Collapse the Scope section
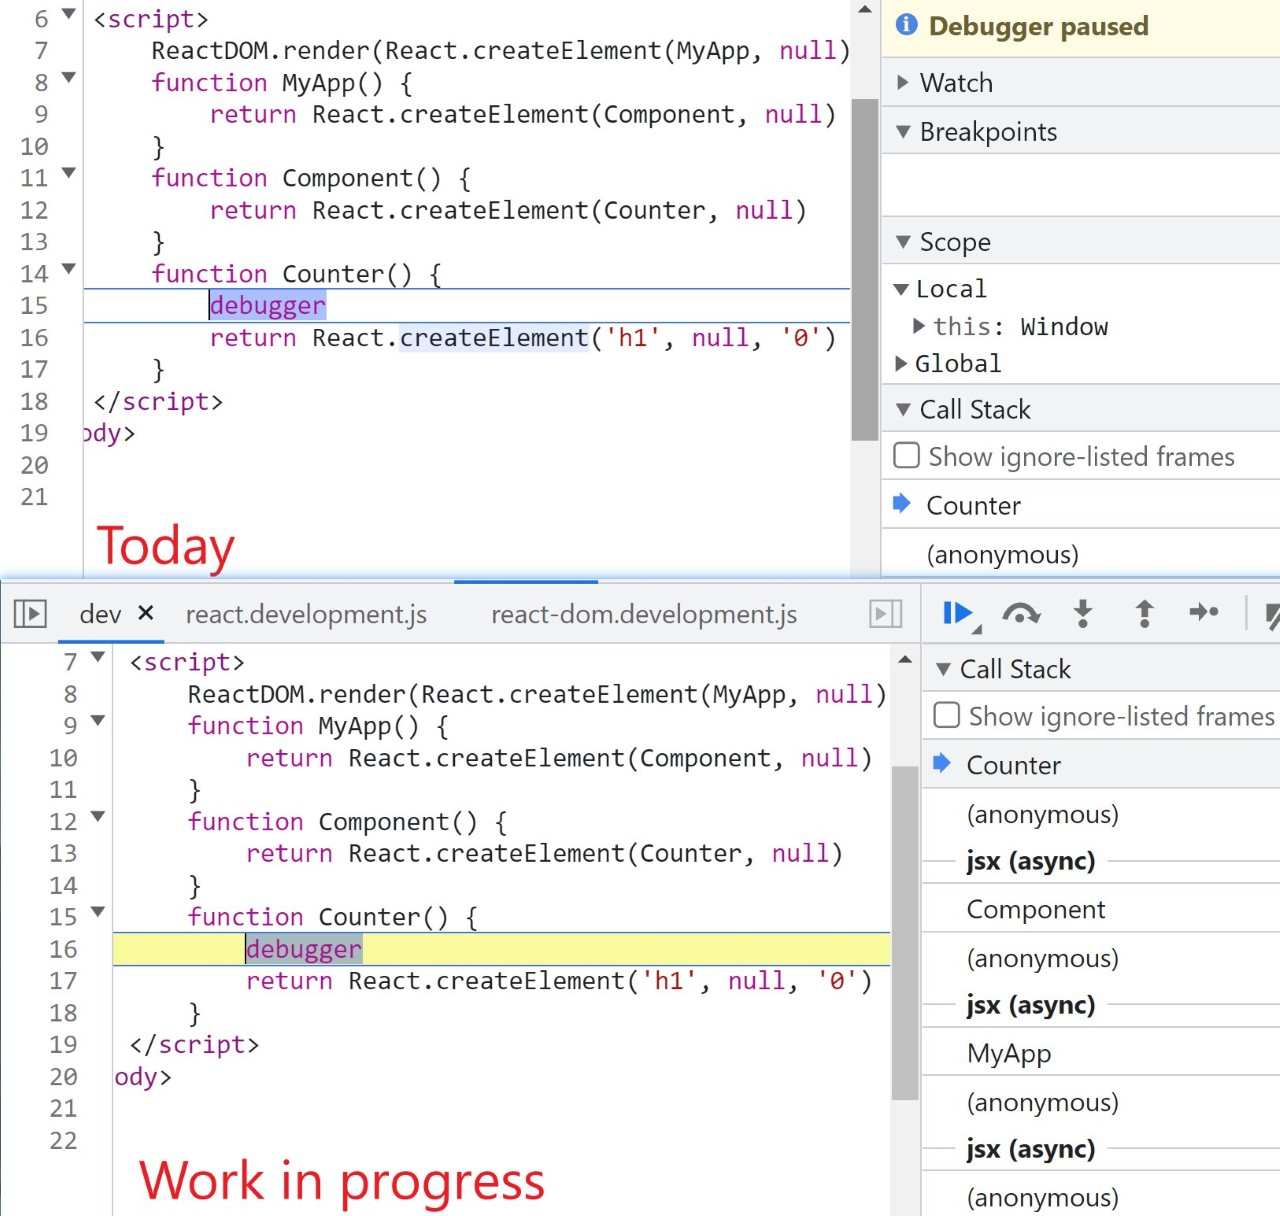This screenshot has width=1280, height=1216. [903, 241]
